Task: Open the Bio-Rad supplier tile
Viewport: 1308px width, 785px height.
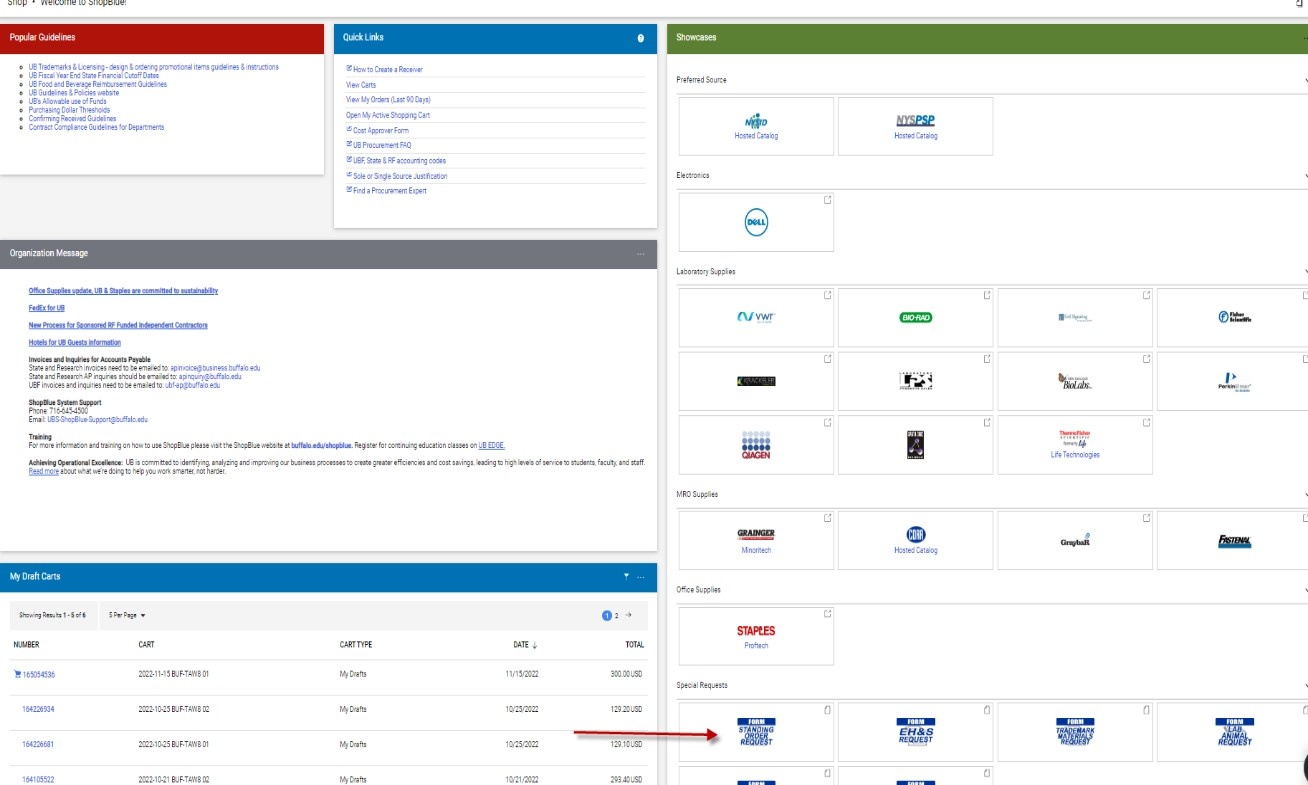Action: pos(915,318)
